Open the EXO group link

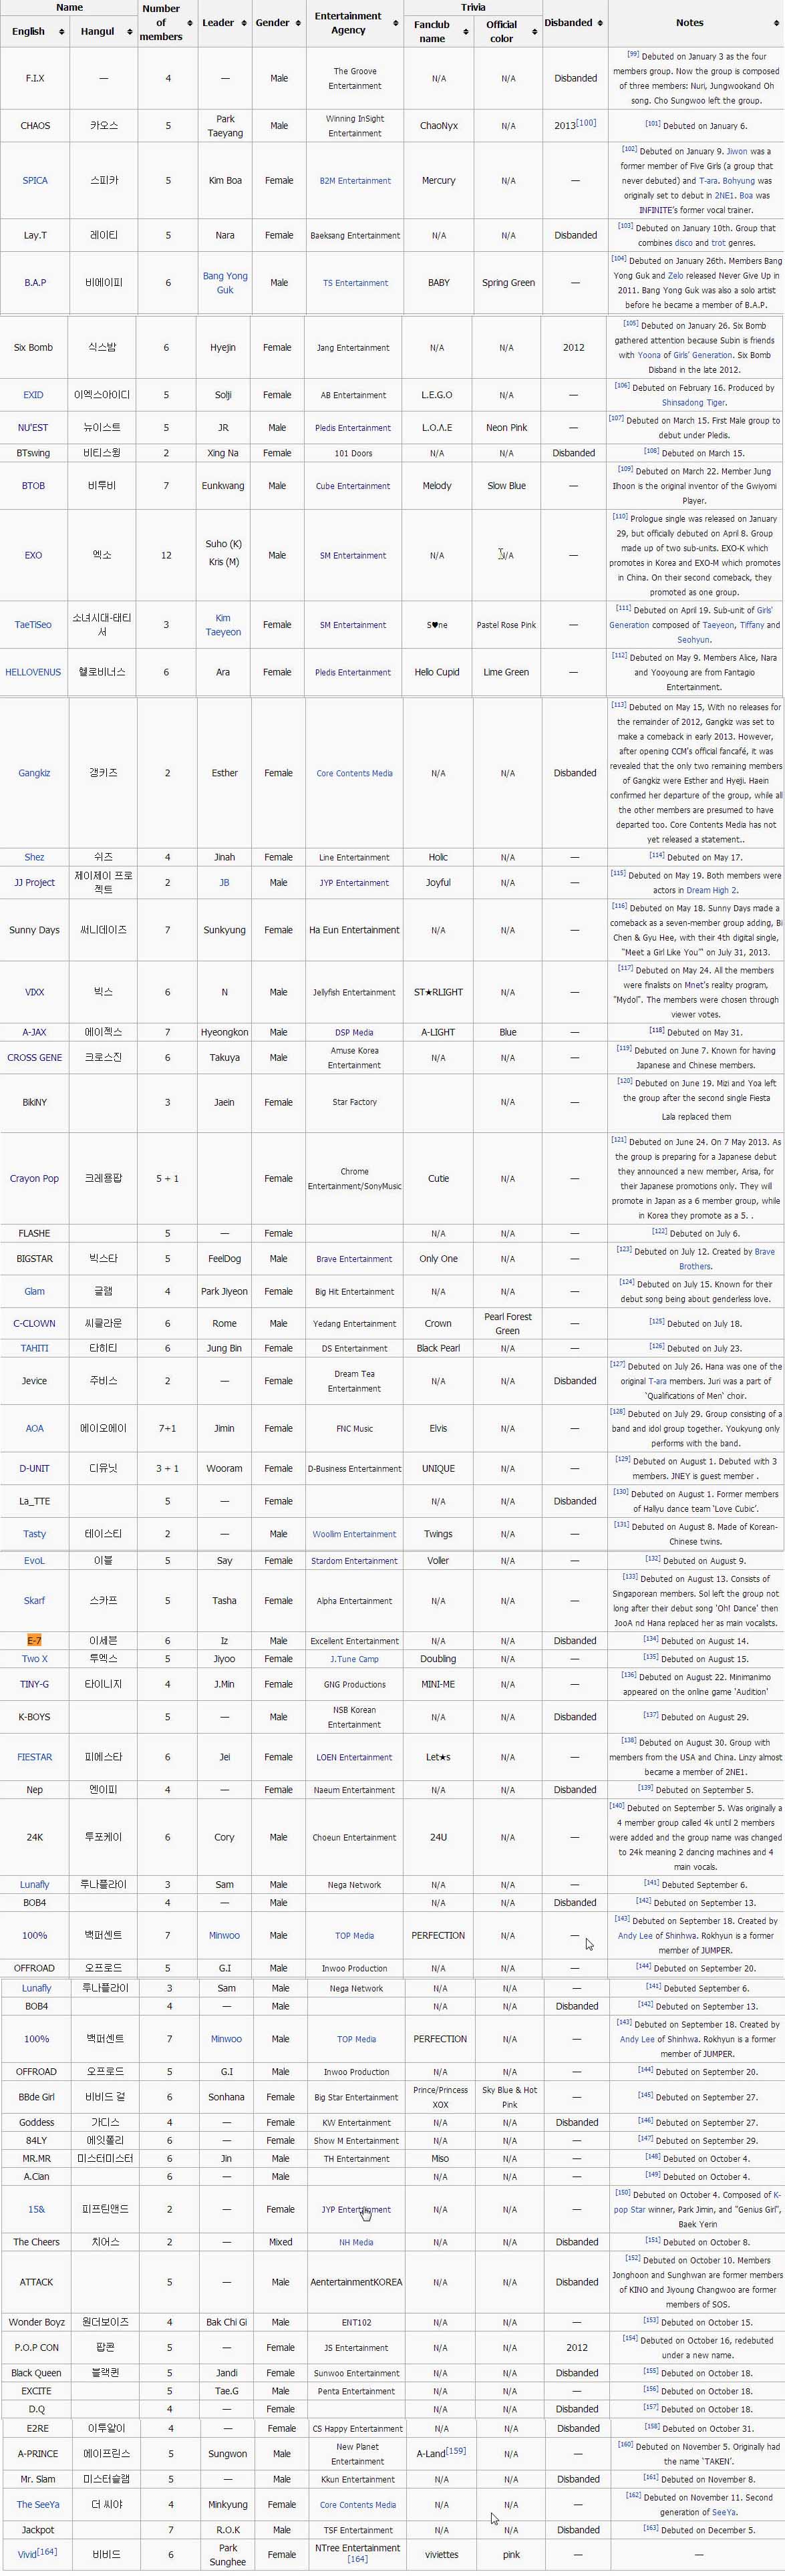pos(33,556)
